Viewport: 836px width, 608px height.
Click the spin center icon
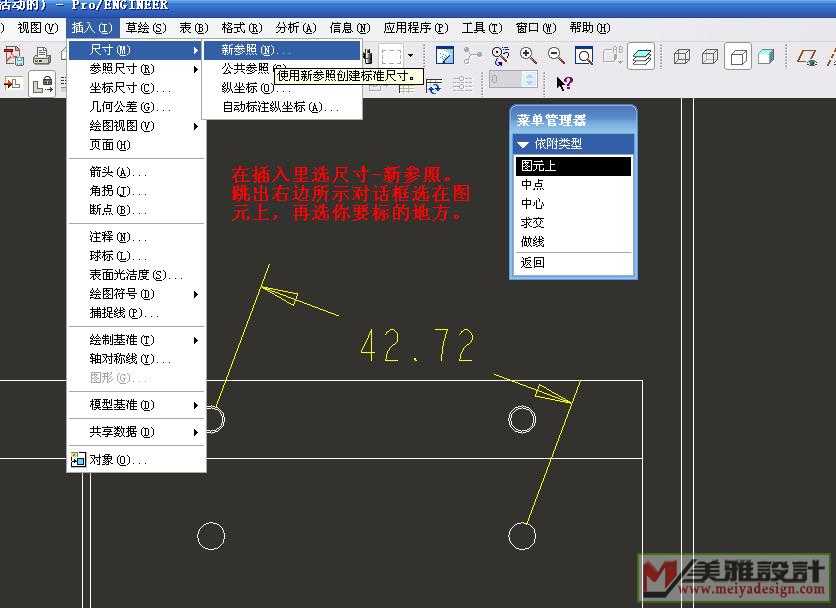coord(472,55)
